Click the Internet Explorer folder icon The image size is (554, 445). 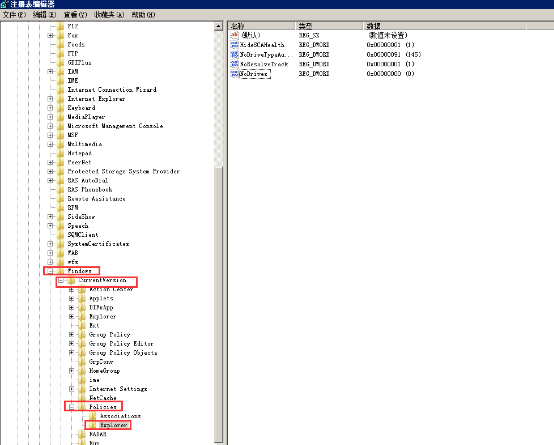[x=60, y=99]
